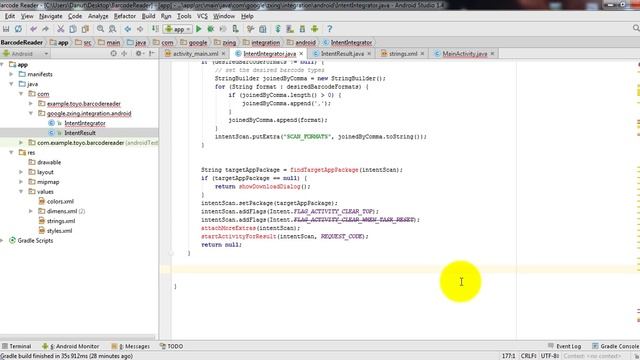Switch to the MainActivity.java tab
The height and width of the screenshot is (360, 640).
click(464, 53)
